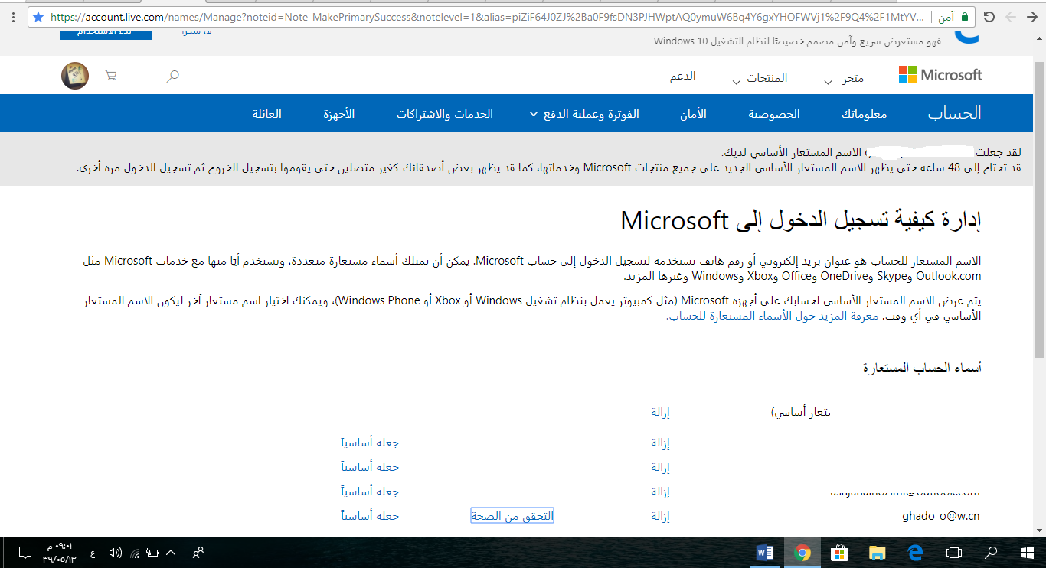Expand the متجر dropdown

click(844, 79)
